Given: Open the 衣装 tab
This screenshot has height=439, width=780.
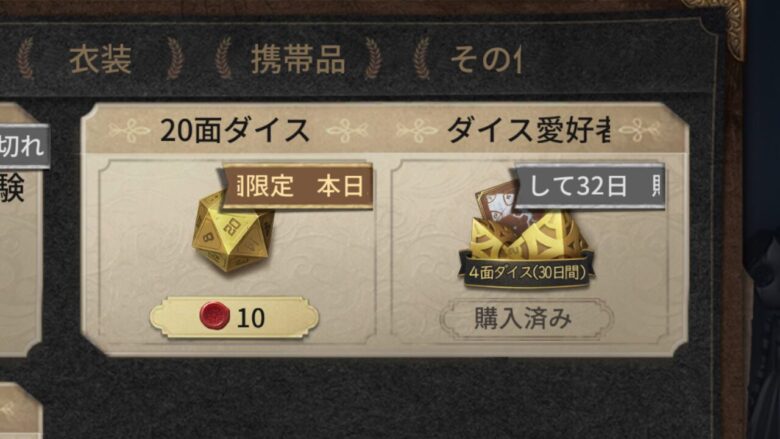Looking at the screenshot, I should pos(100,60).
